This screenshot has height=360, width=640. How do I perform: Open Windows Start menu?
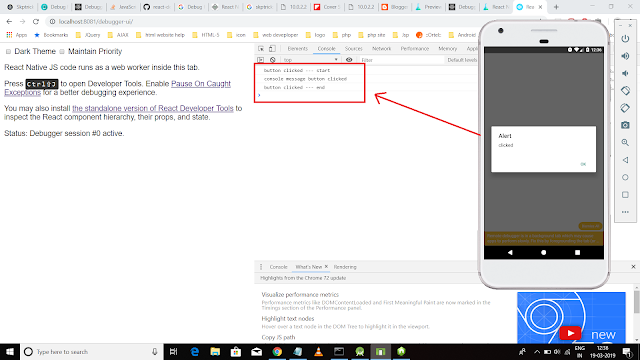click(10, 351)
